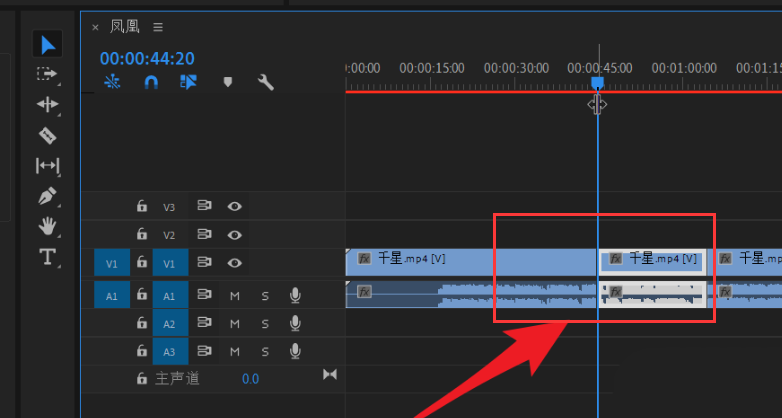
Task: Toggle sync lock for V1
Action: (204, 262)
